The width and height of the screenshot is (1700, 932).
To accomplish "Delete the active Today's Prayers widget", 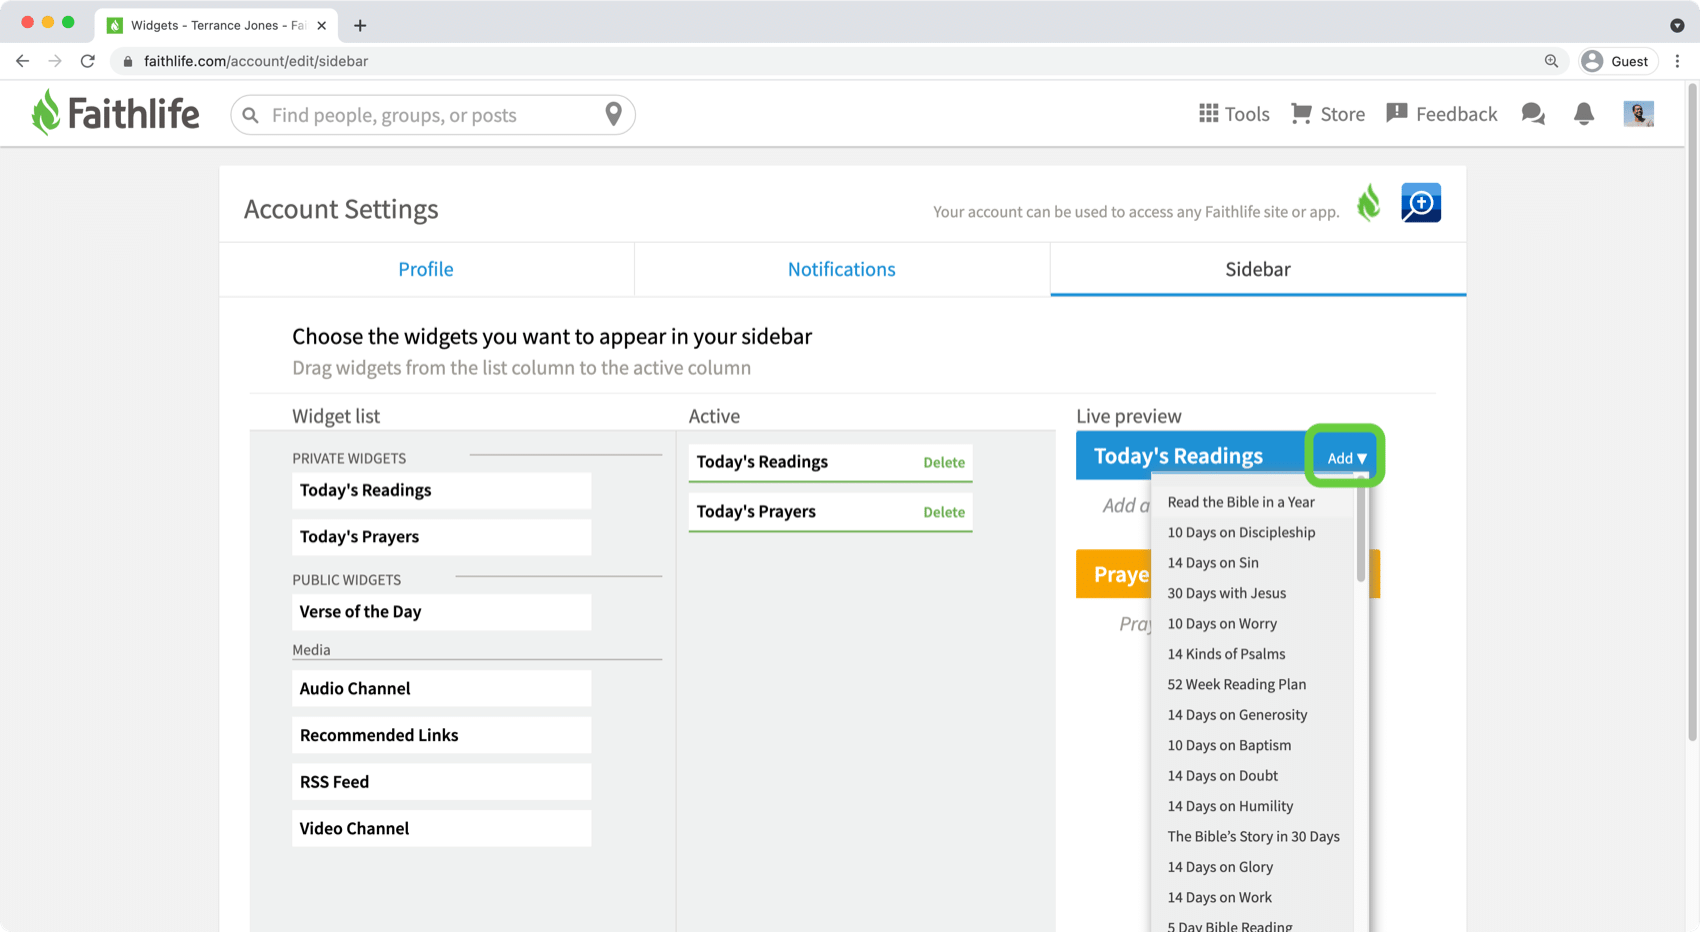I will pos(944,512).
